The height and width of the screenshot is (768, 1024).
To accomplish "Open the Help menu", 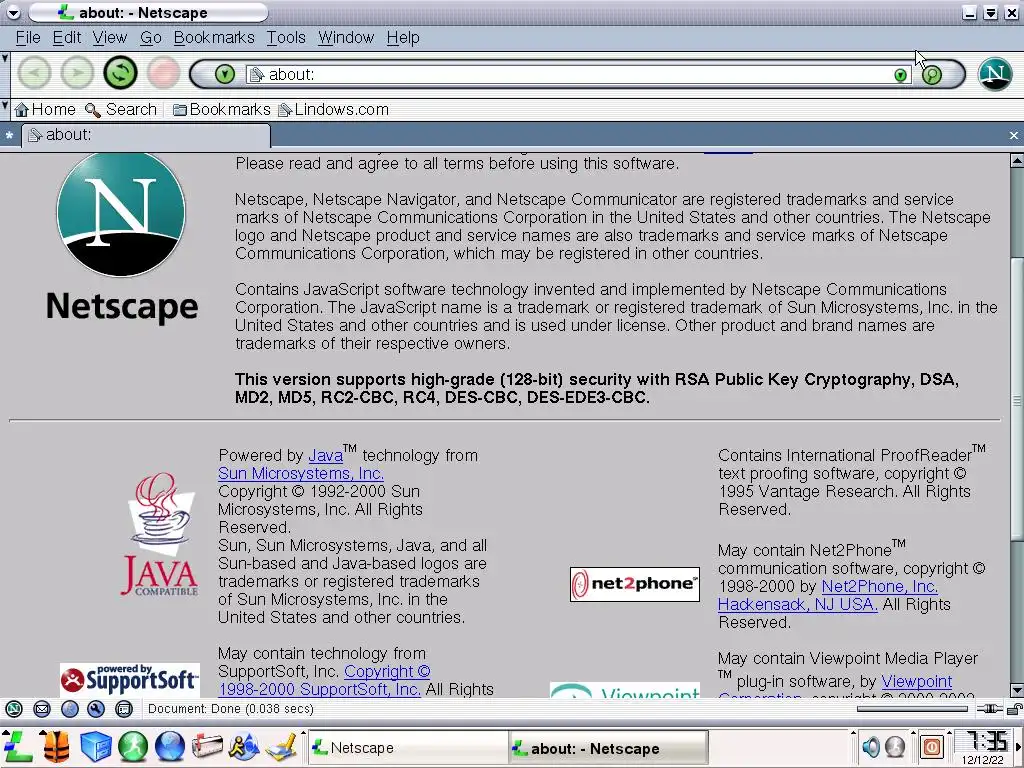I will 402,38.
